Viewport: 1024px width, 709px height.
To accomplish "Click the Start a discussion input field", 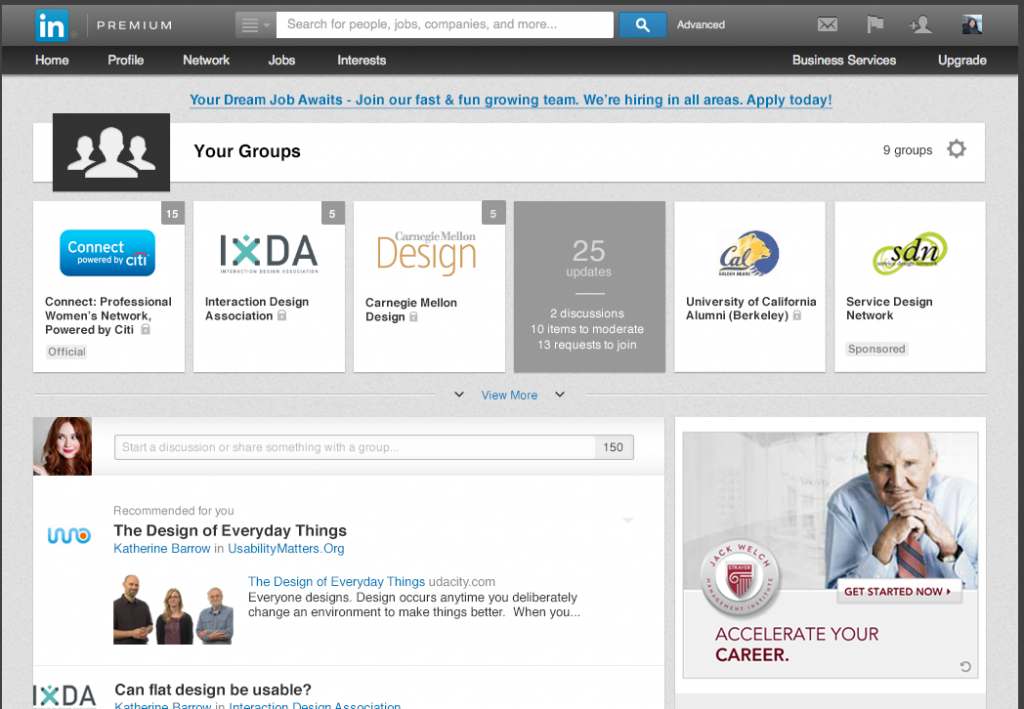I will tap(355, 447).
